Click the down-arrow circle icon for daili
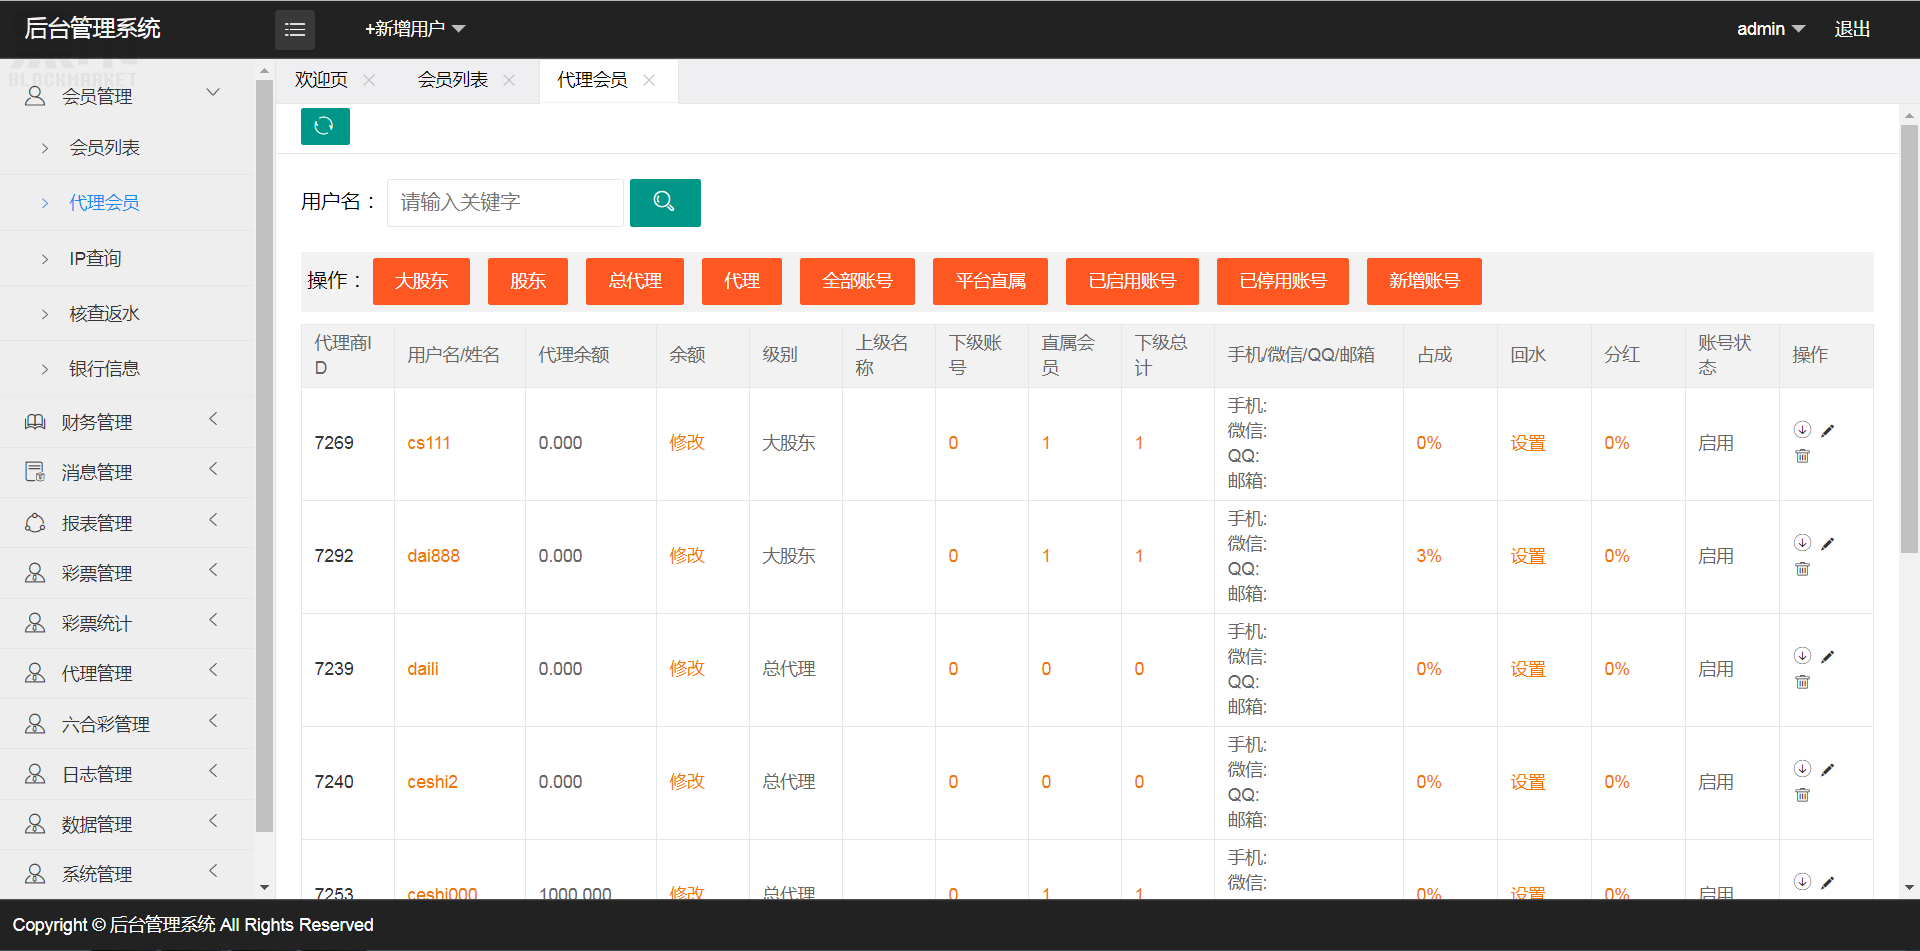 [1802, 656]
